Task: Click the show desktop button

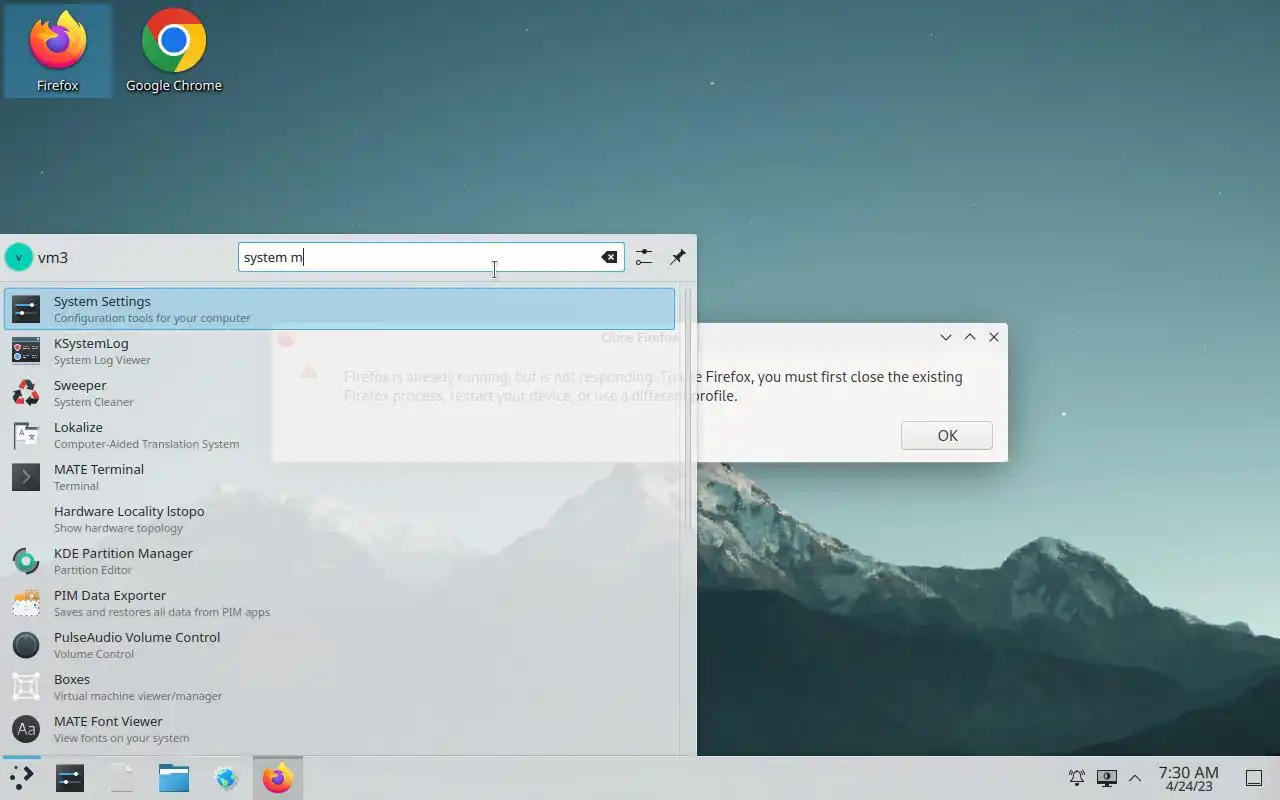Action: point(1254,778)
